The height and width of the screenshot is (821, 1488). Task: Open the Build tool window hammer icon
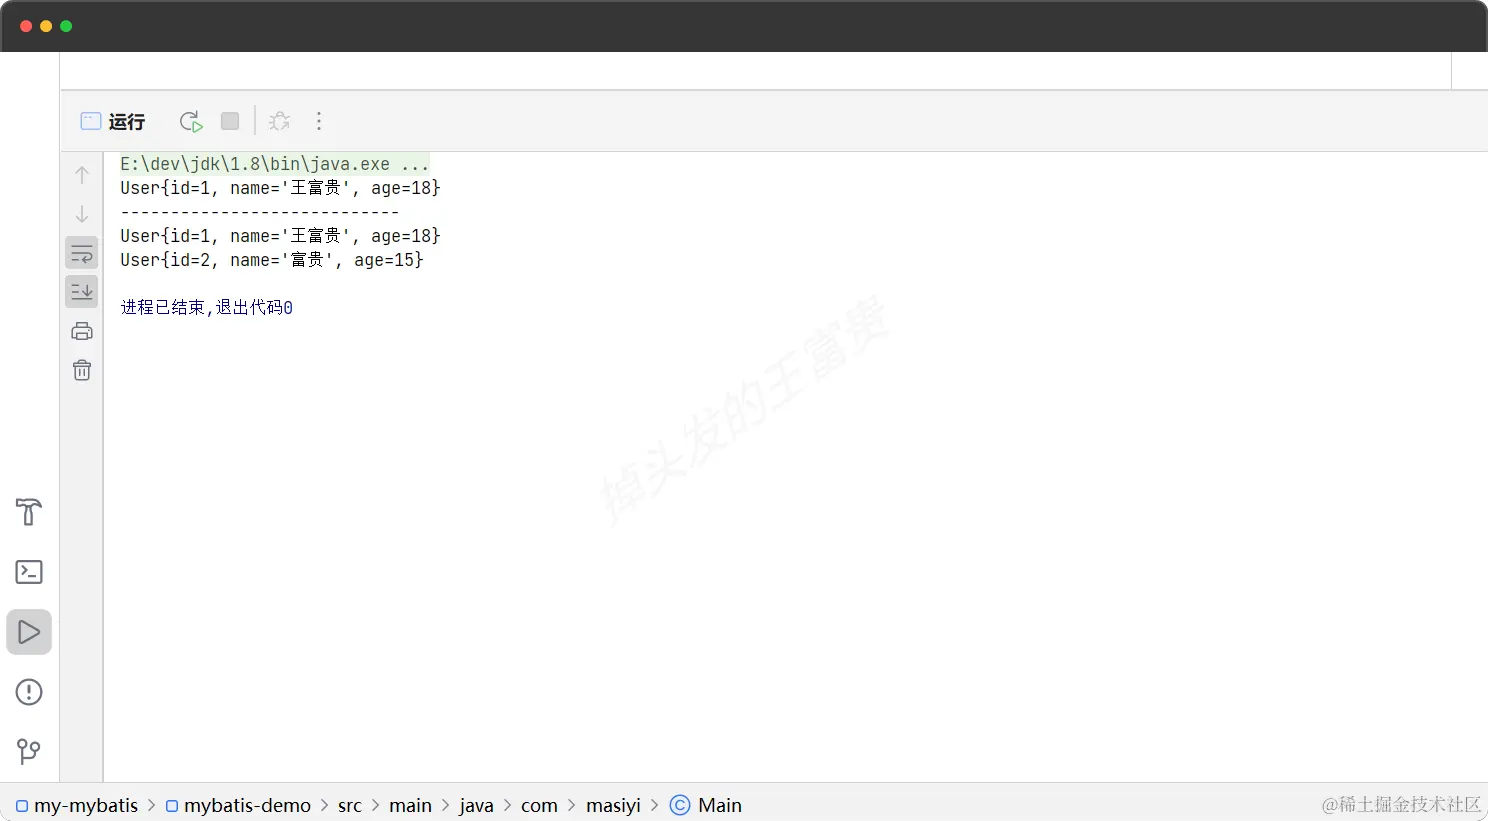29,512
